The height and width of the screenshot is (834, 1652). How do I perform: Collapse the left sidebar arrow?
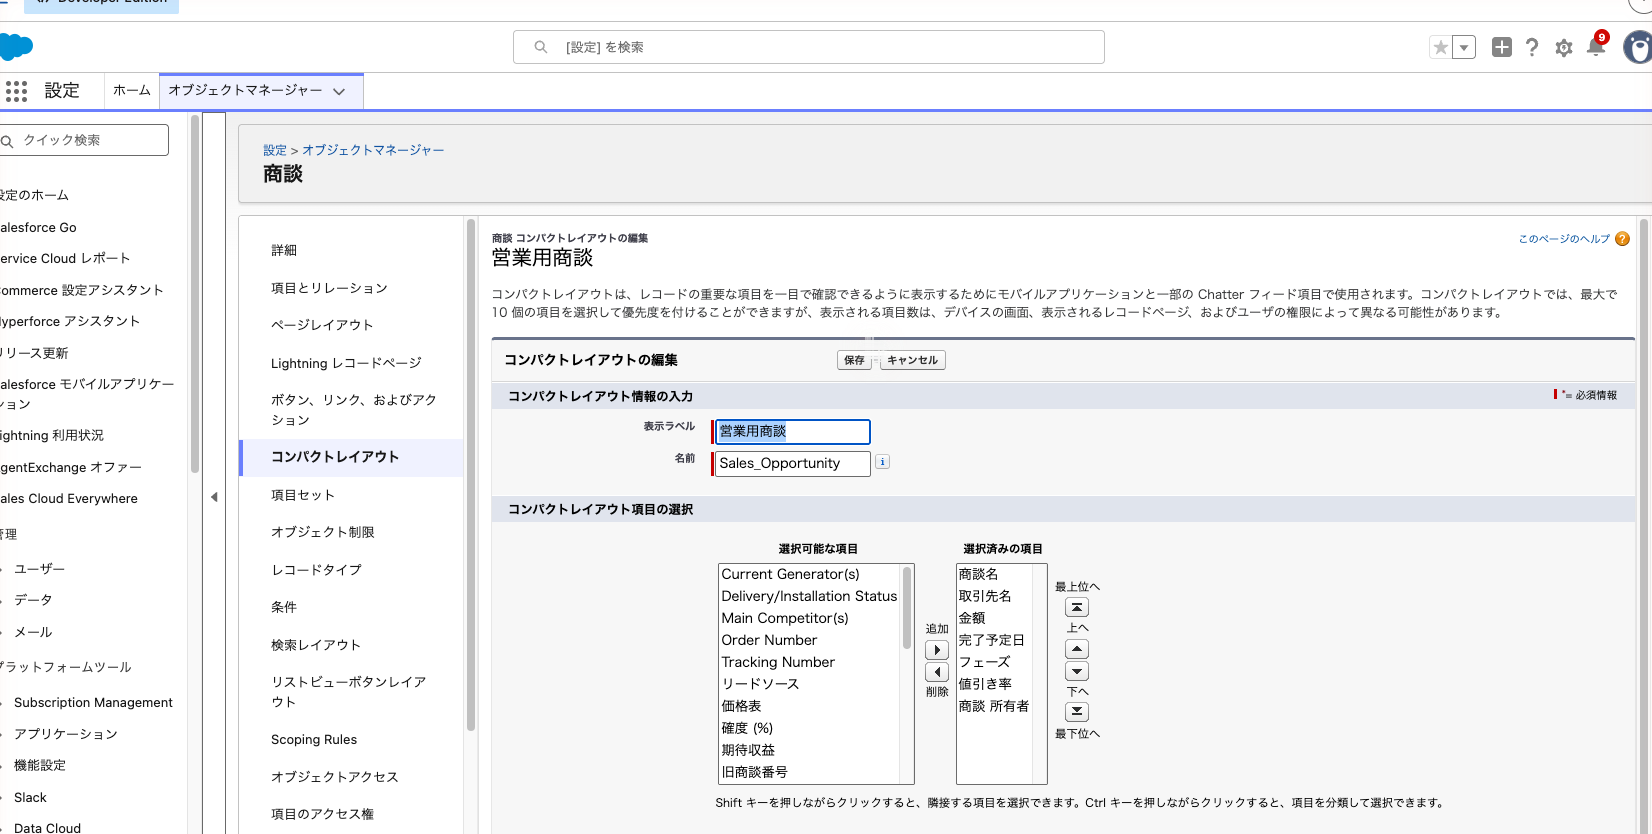pos(214,497)
